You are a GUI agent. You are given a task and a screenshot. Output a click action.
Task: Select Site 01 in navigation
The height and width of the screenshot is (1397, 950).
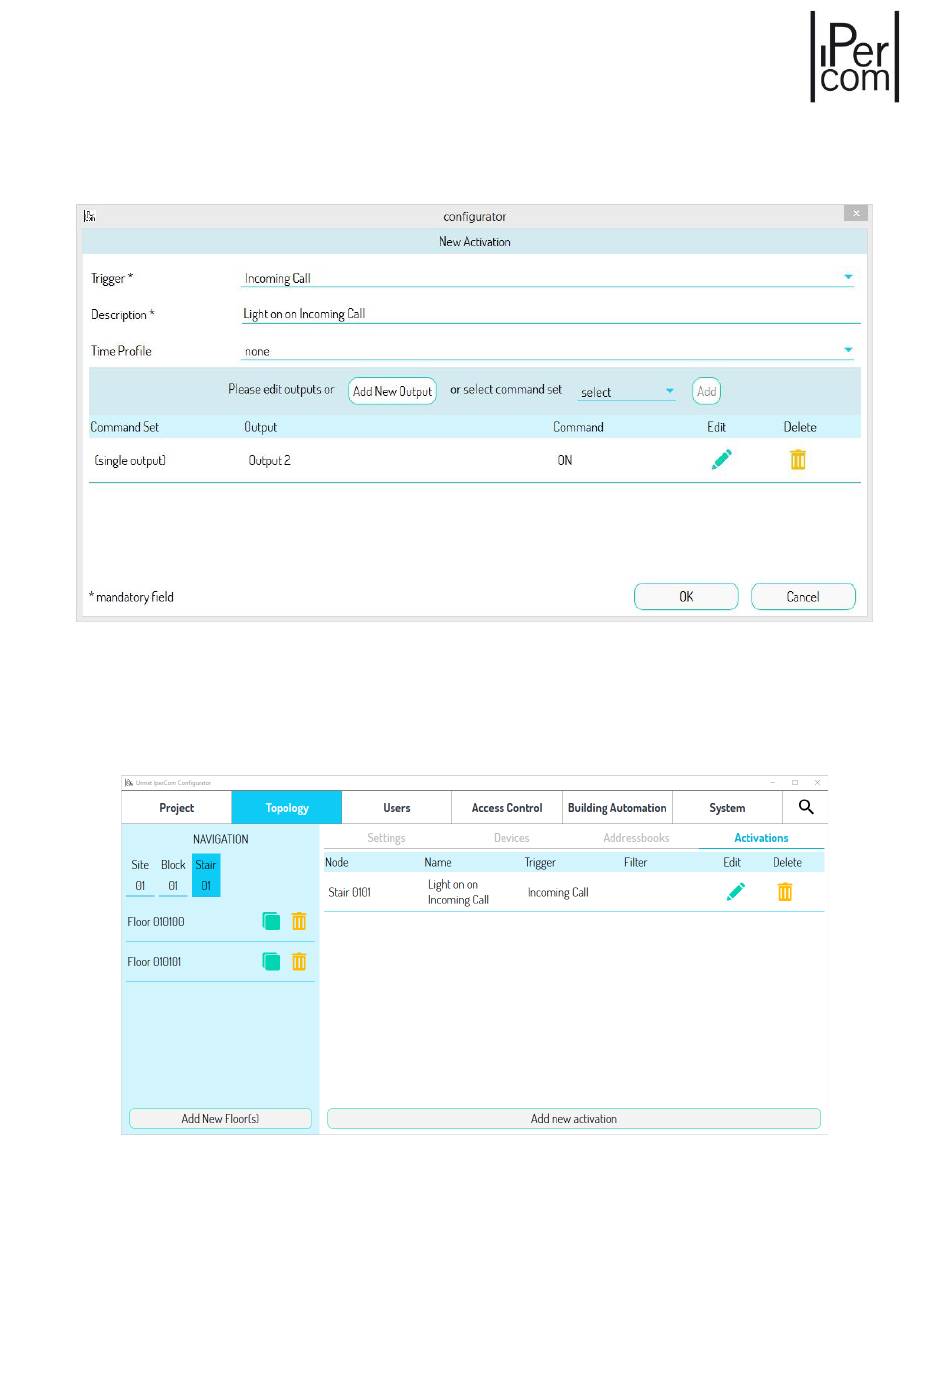[140, 875]
